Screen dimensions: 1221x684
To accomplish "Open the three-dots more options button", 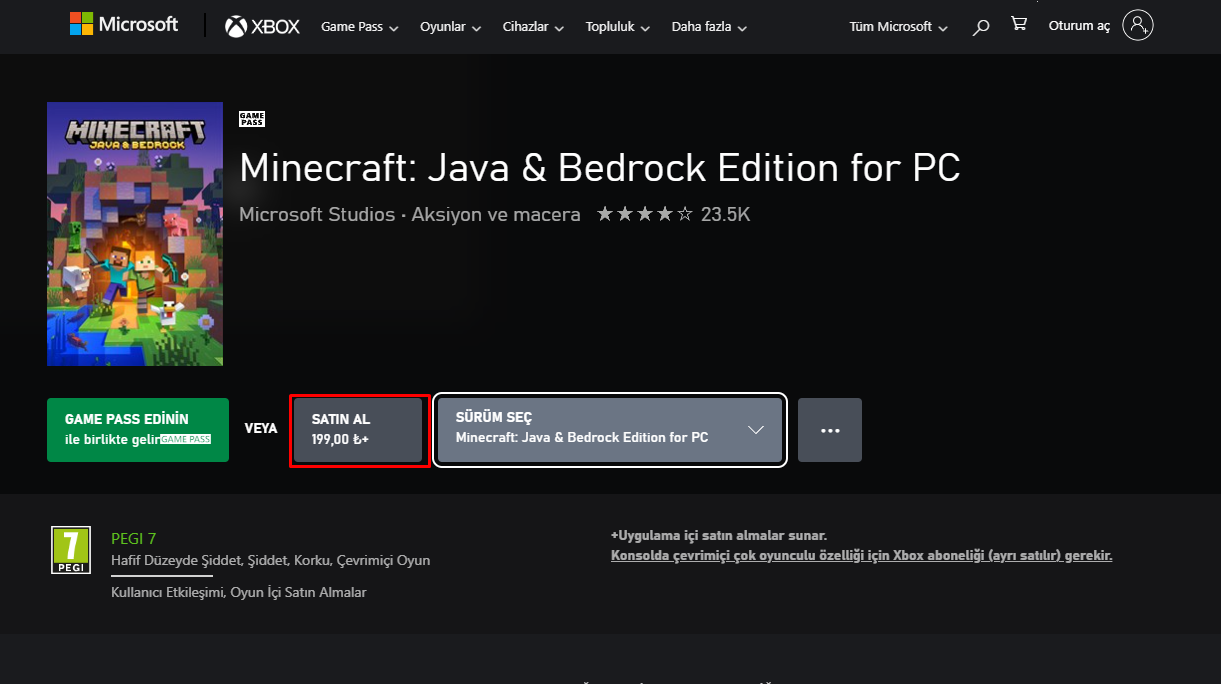I will (x=830, y=430).
